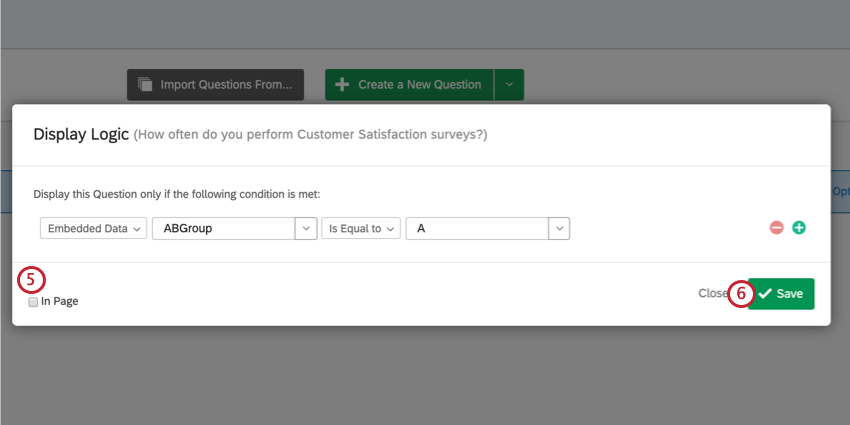Close the Display Logic dialog via Close link
The image size is (850, 425).
click(x=712, y=294)
